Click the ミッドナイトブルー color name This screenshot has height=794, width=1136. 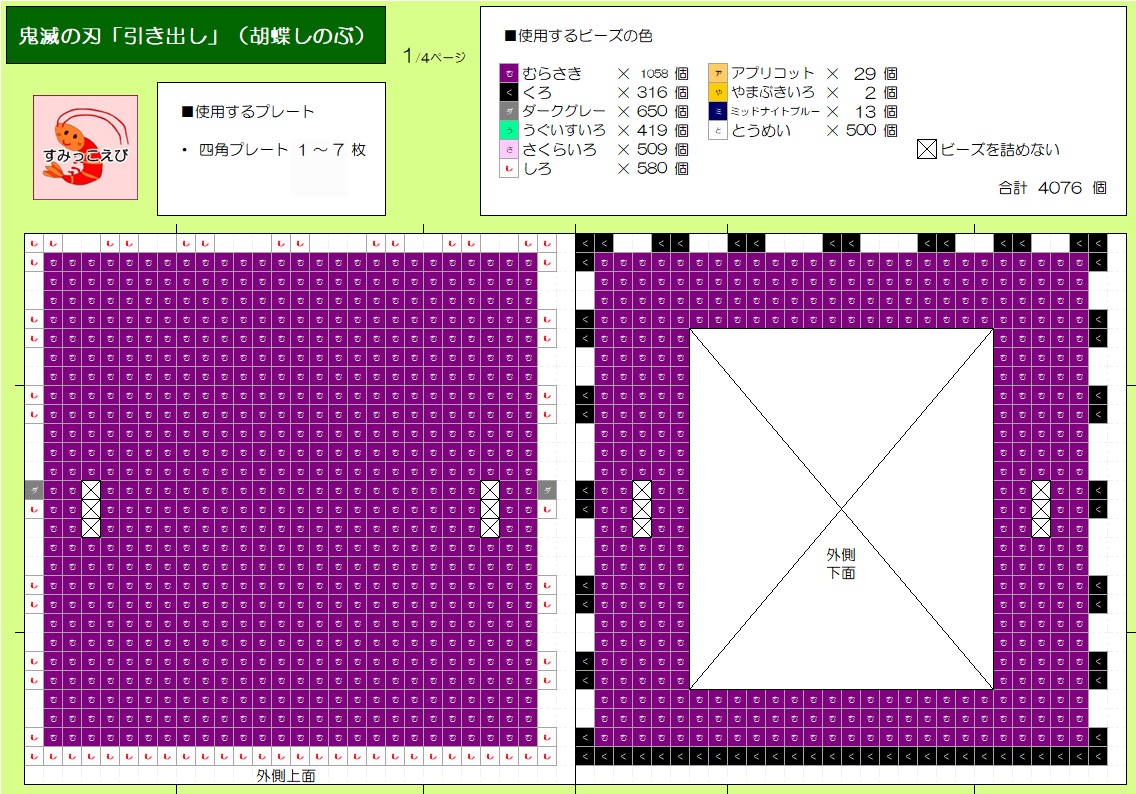[x=775, y=111]
